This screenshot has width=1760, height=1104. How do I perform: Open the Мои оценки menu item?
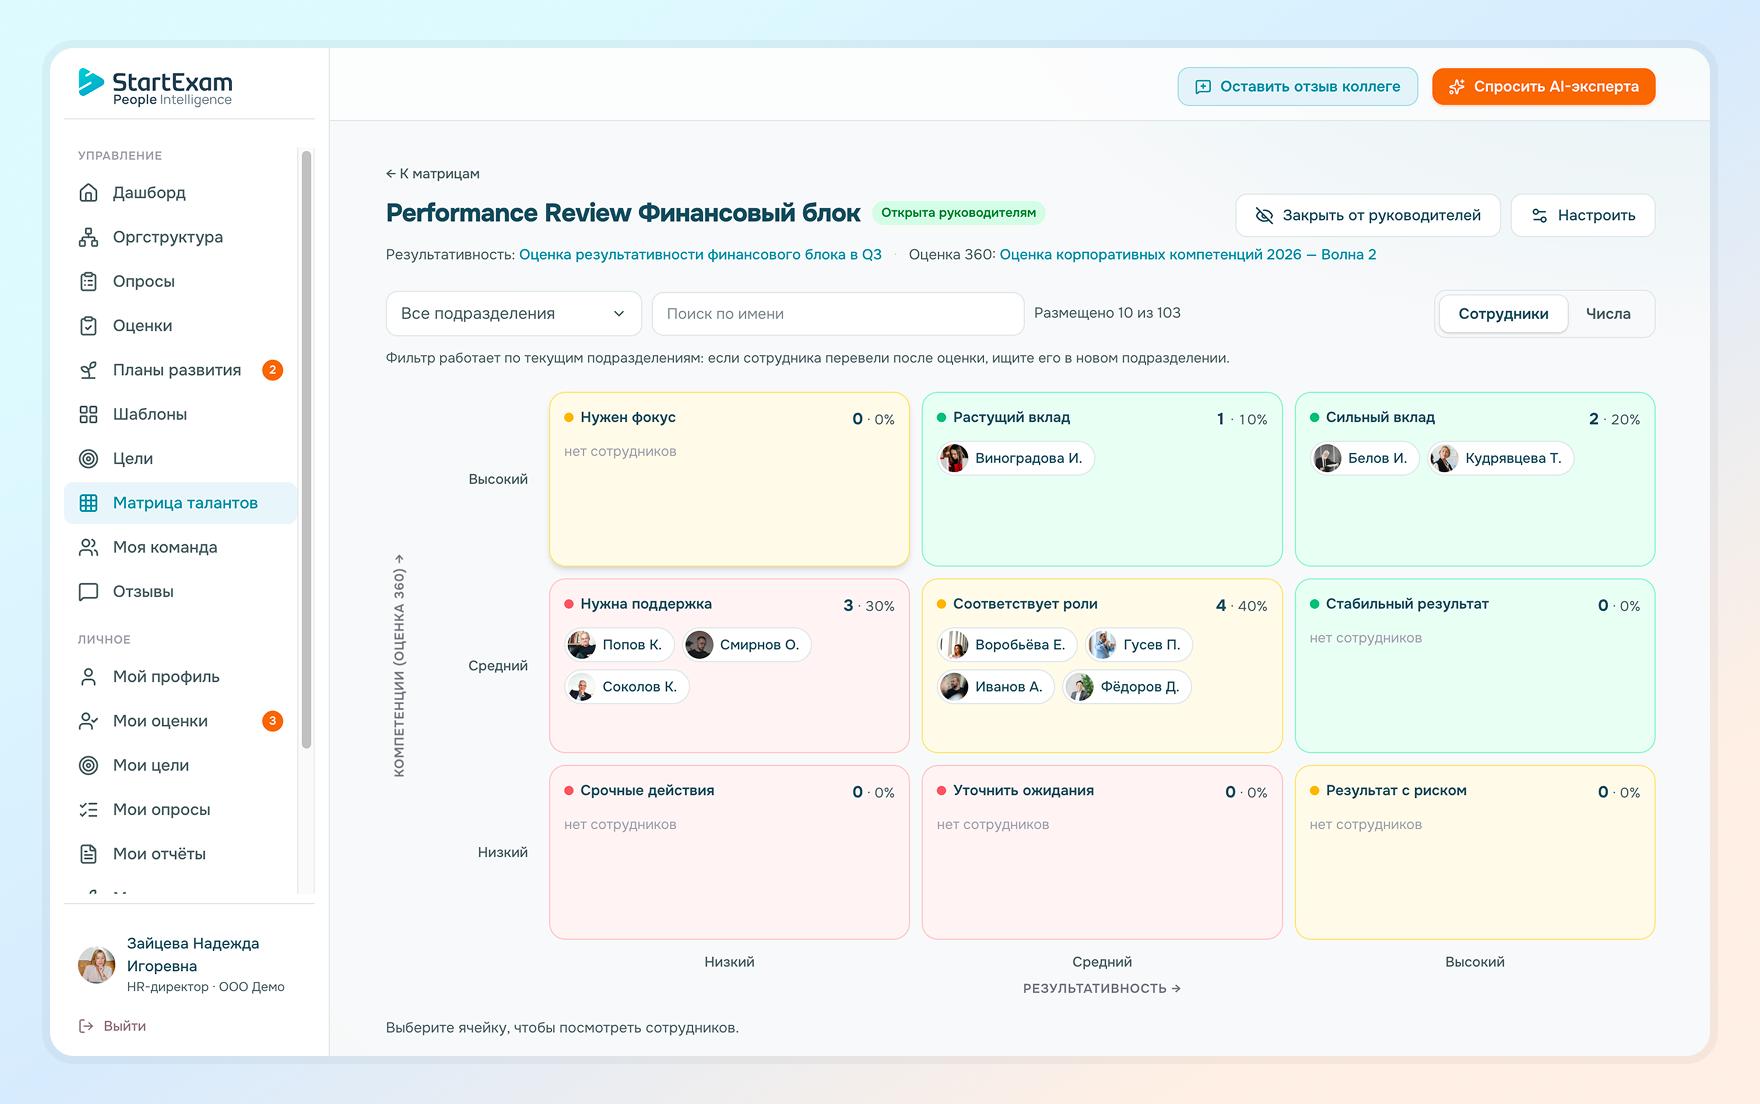[x=180, y=721]
